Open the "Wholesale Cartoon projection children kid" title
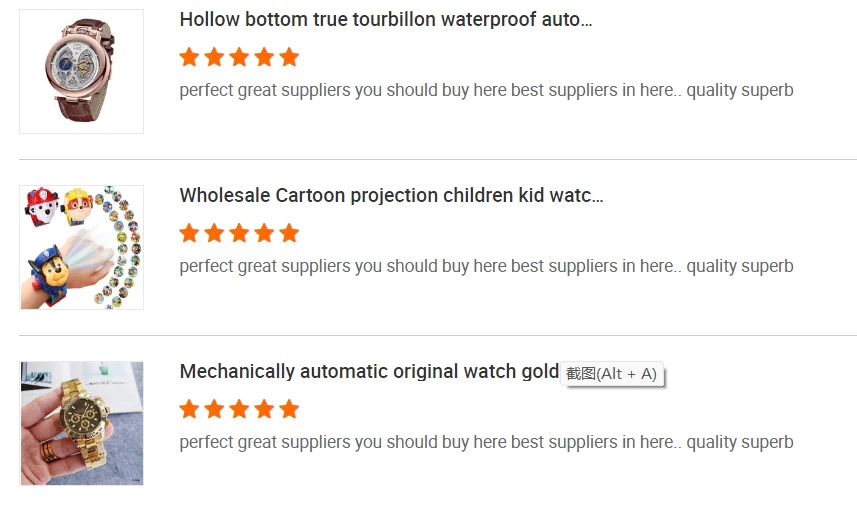This screenshot has height=510, width=857. click(391, 196)
